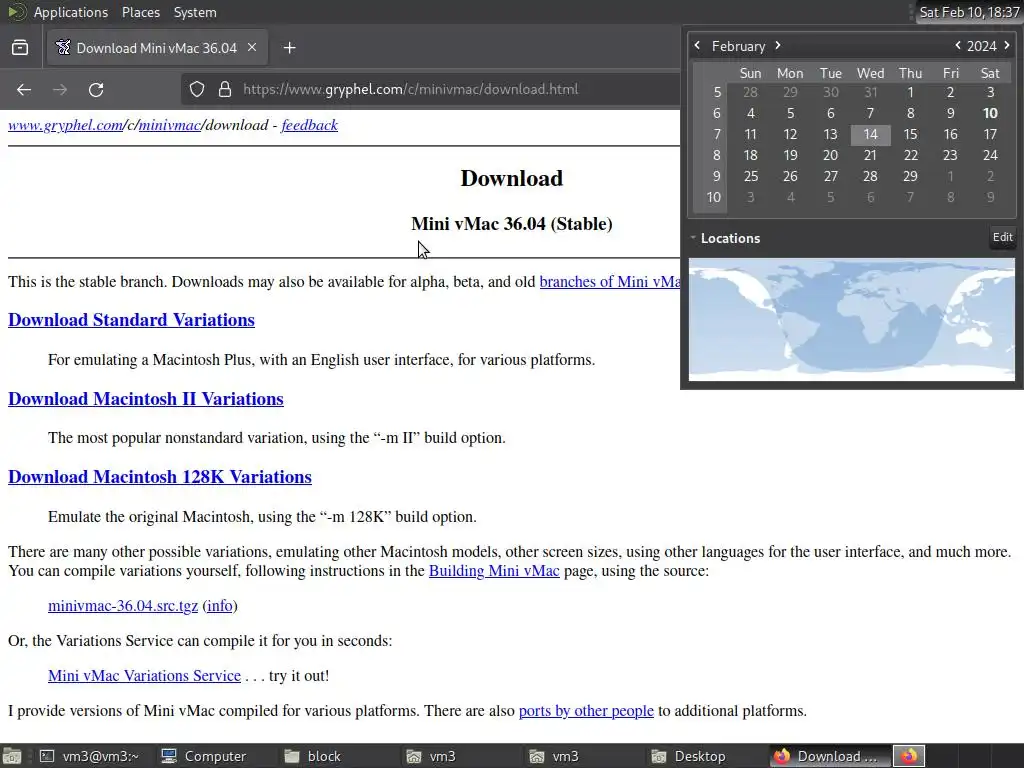Go to previous month in calendar
Image resolution: width=1024 pixels, height=768 pixels.
point(697,45)
